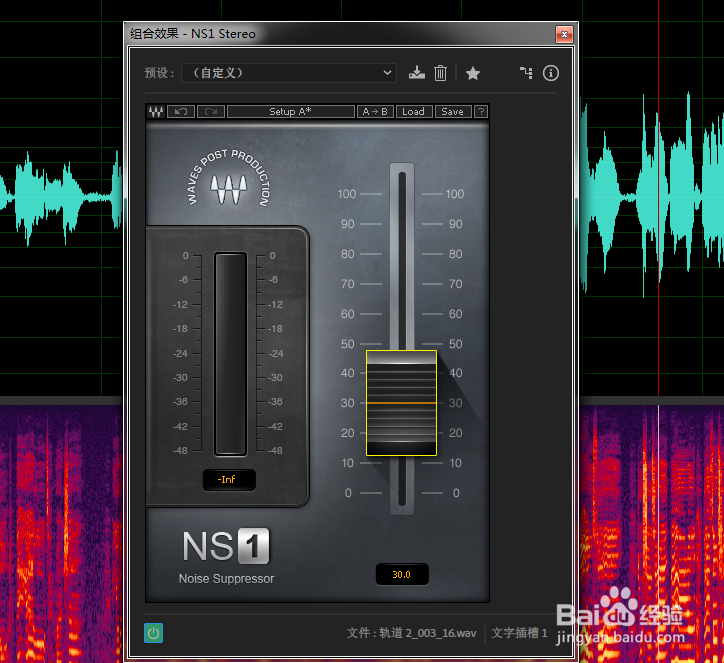The height and width of the screenshot is (663, 724).
Task: Click the Waves logo menu icon
Action: [156, 112]
